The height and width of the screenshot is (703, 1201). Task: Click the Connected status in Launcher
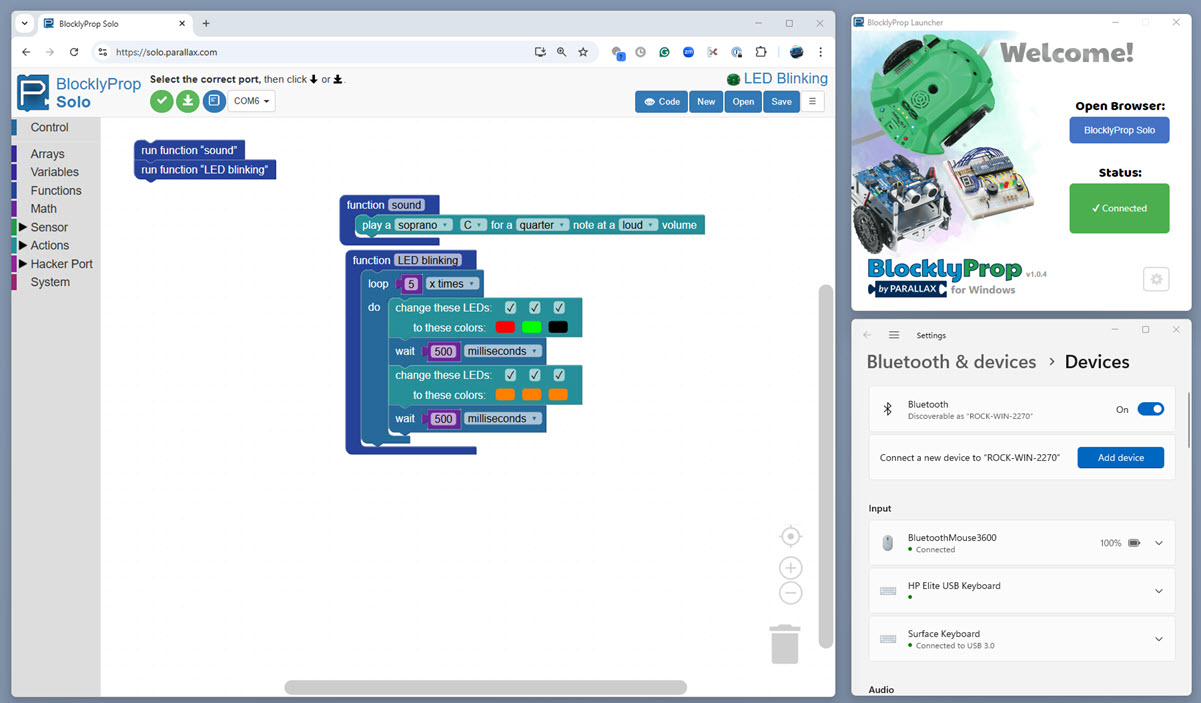click(1119, 208)
